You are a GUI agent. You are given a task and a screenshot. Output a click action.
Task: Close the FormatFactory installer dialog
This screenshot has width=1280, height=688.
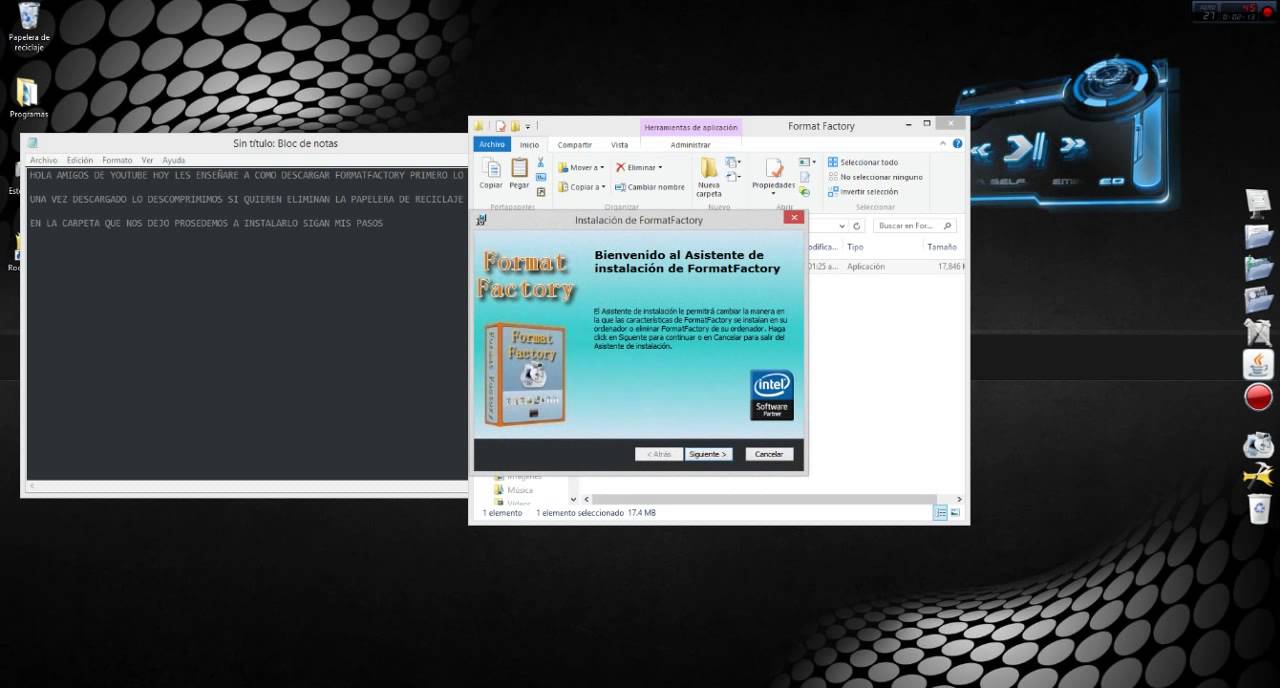pos(794,217)
